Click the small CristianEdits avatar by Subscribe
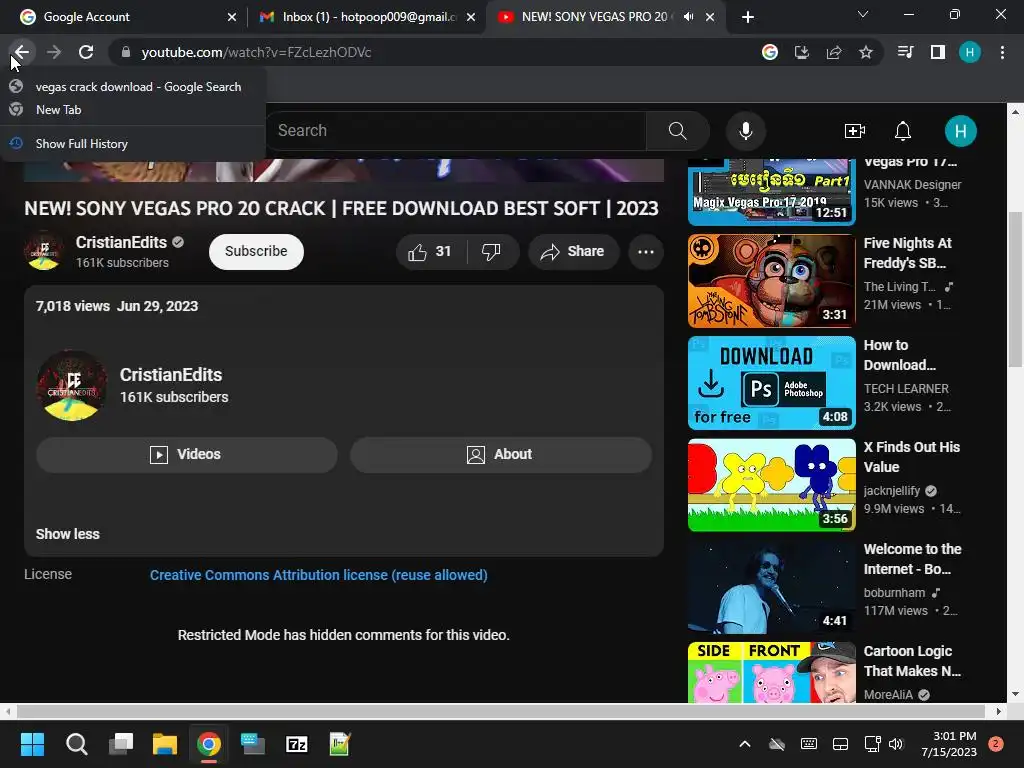1024x768 pixels. 44,251
